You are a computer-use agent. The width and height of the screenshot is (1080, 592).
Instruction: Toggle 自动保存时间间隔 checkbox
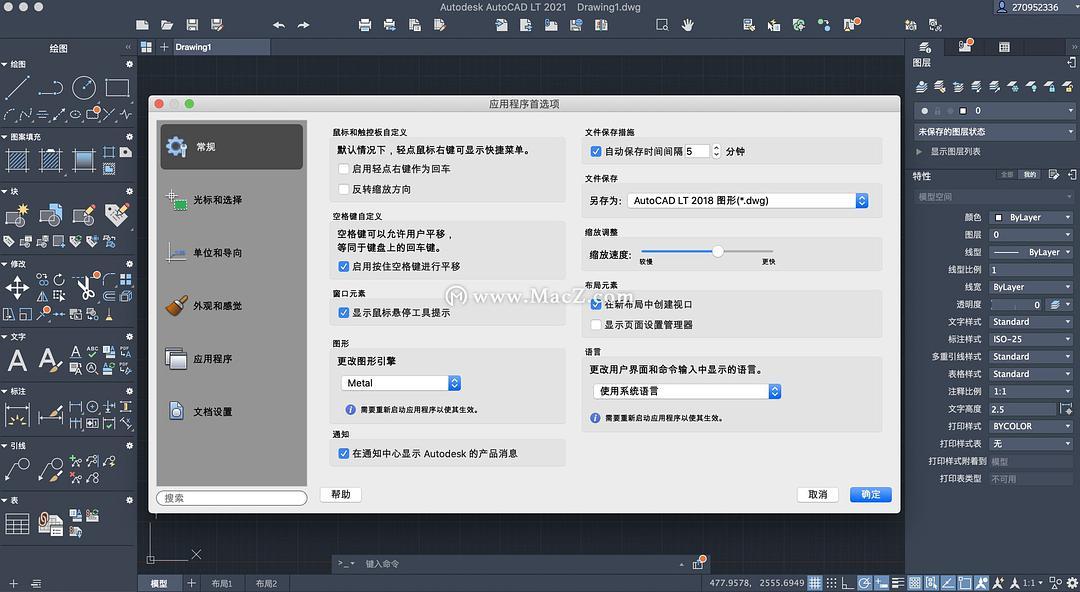click(x=596, y=151)
